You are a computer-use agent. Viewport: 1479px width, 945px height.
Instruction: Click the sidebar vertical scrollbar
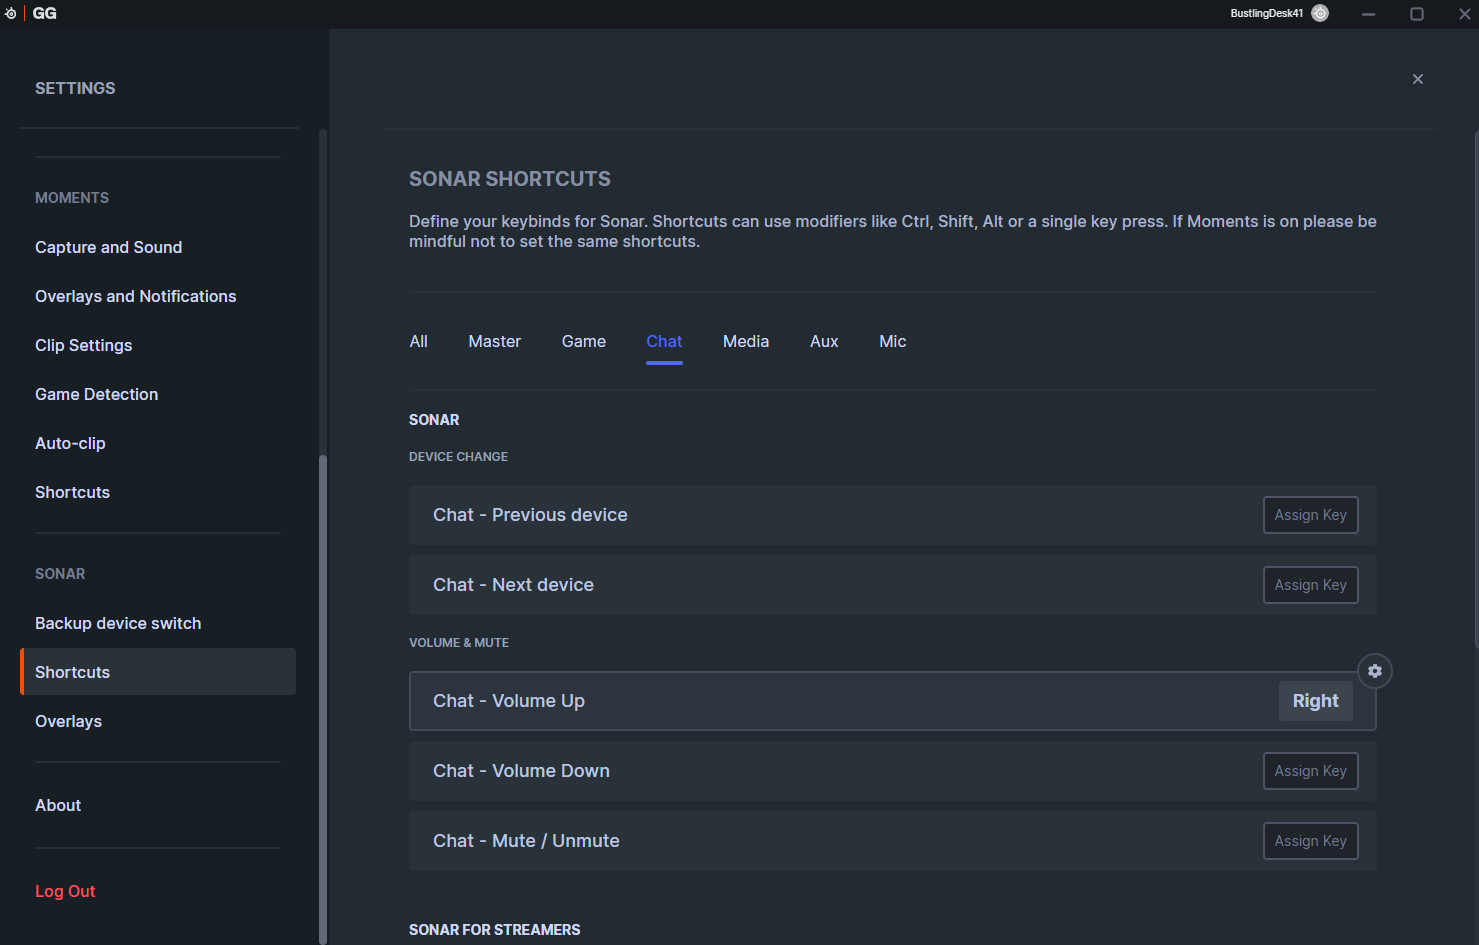322,700
